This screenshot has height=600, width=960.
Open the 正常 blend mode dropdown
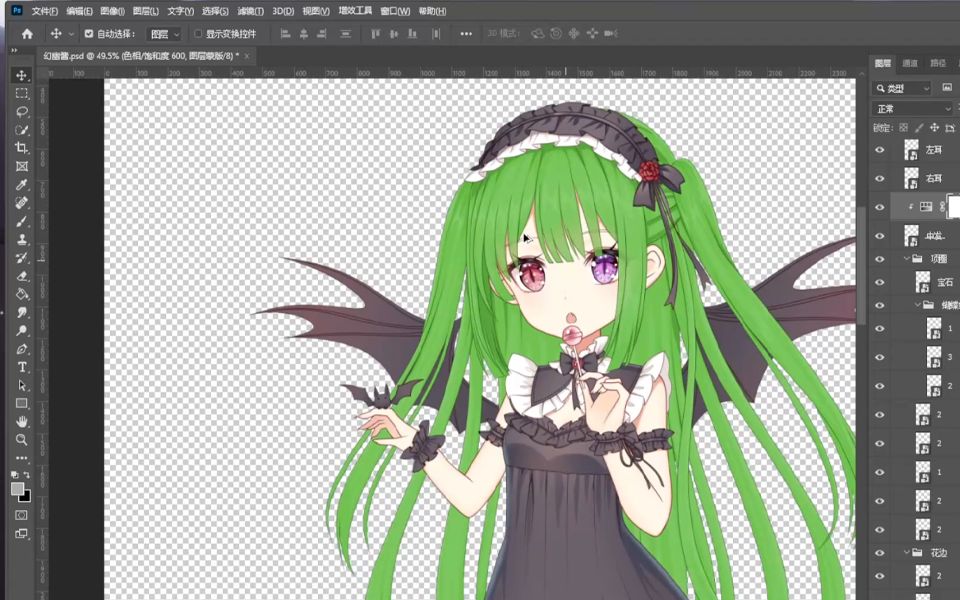point(913,108)
